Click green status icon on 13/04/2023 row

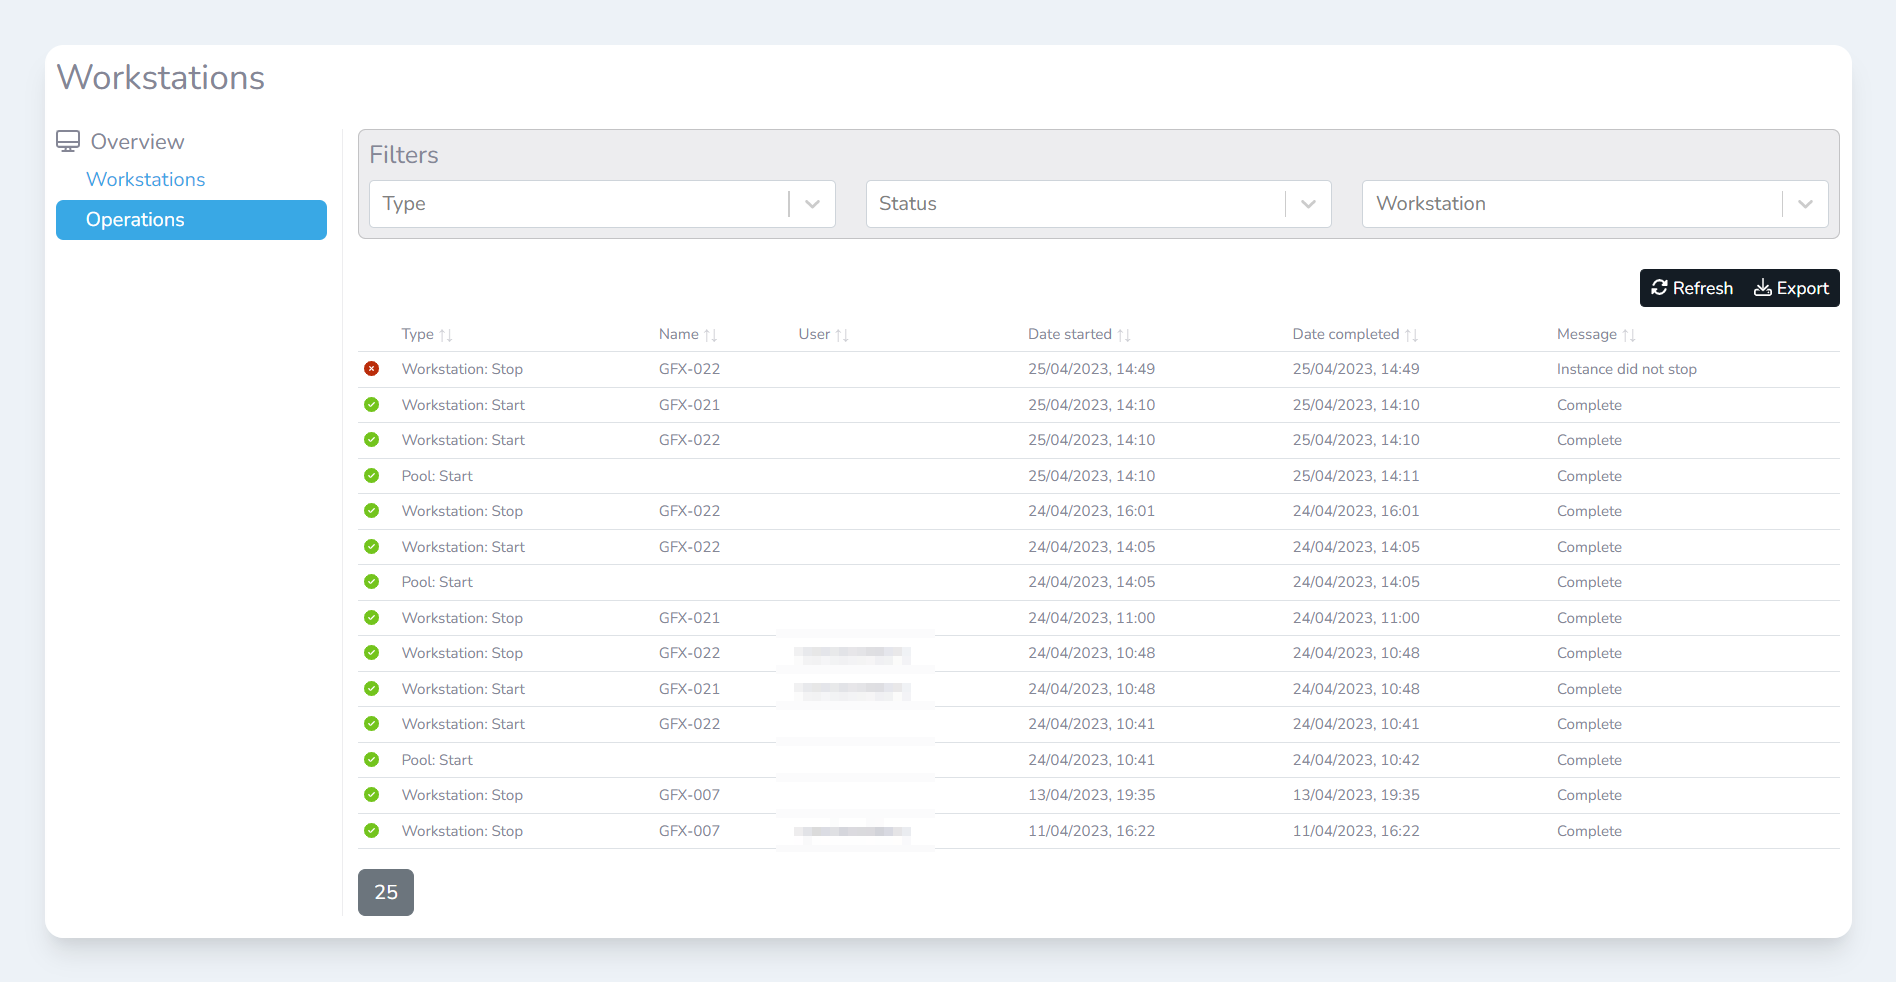click(371, 795)
